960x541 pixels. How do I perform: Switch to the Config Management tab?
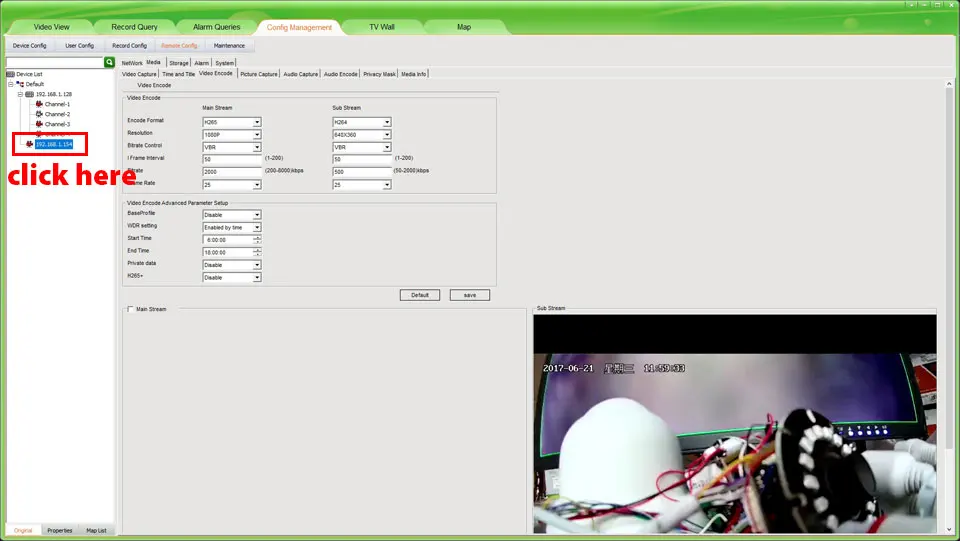[299, 27]
